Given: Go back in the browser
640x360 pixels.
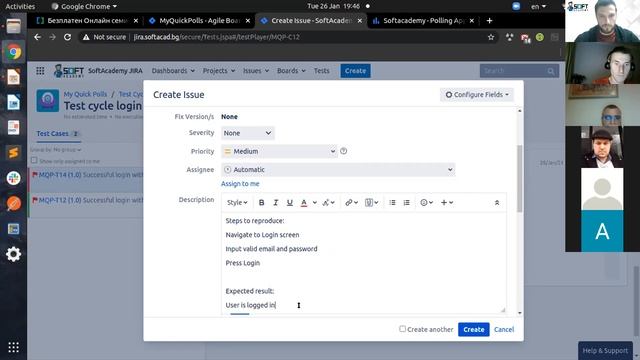Looking at the screenshot, I should [38, 37].
